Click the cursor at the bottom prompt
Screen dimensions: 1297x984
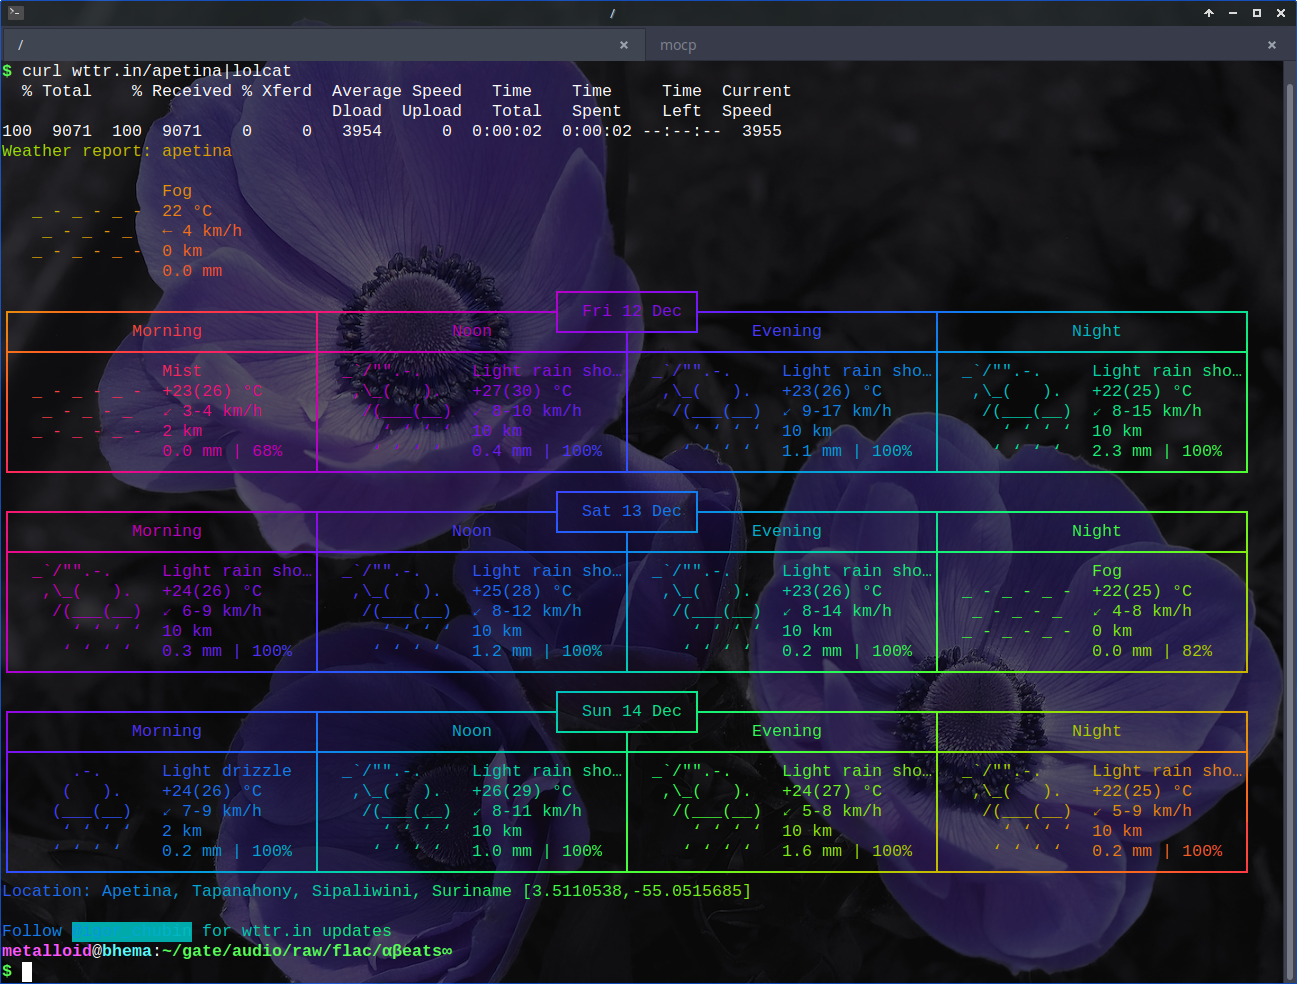(27, 971)
